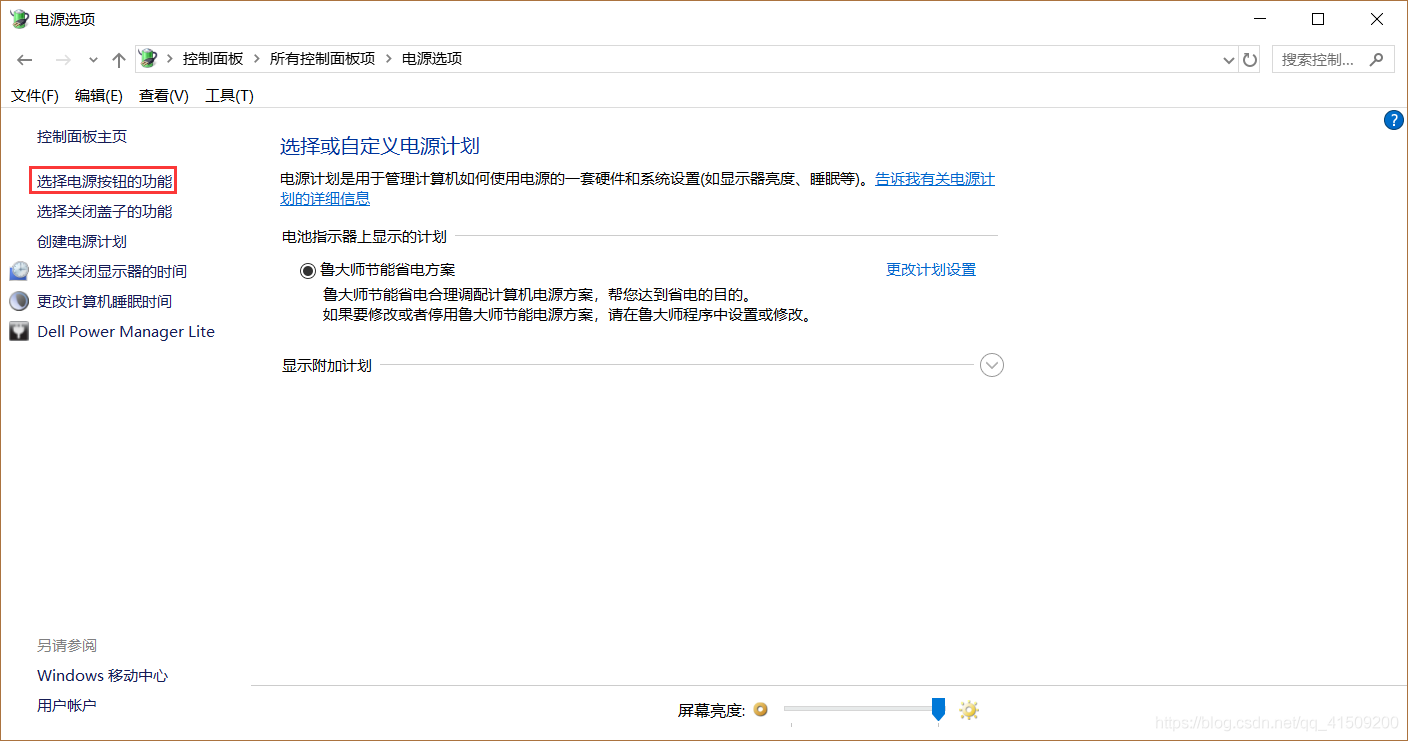Click the window title bar Power Options icon

pyautogui.click(x=20, y=19)
